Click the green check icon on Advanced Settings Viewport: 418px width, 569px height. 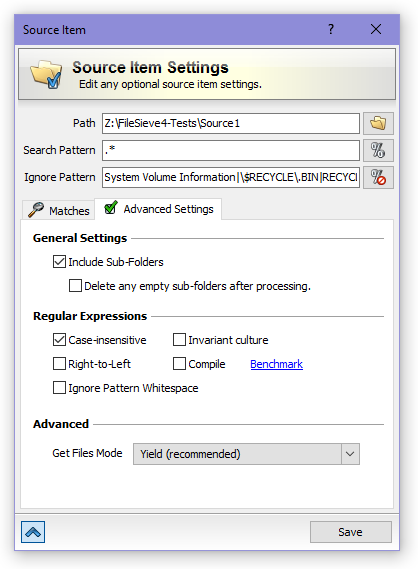point(111,208)
